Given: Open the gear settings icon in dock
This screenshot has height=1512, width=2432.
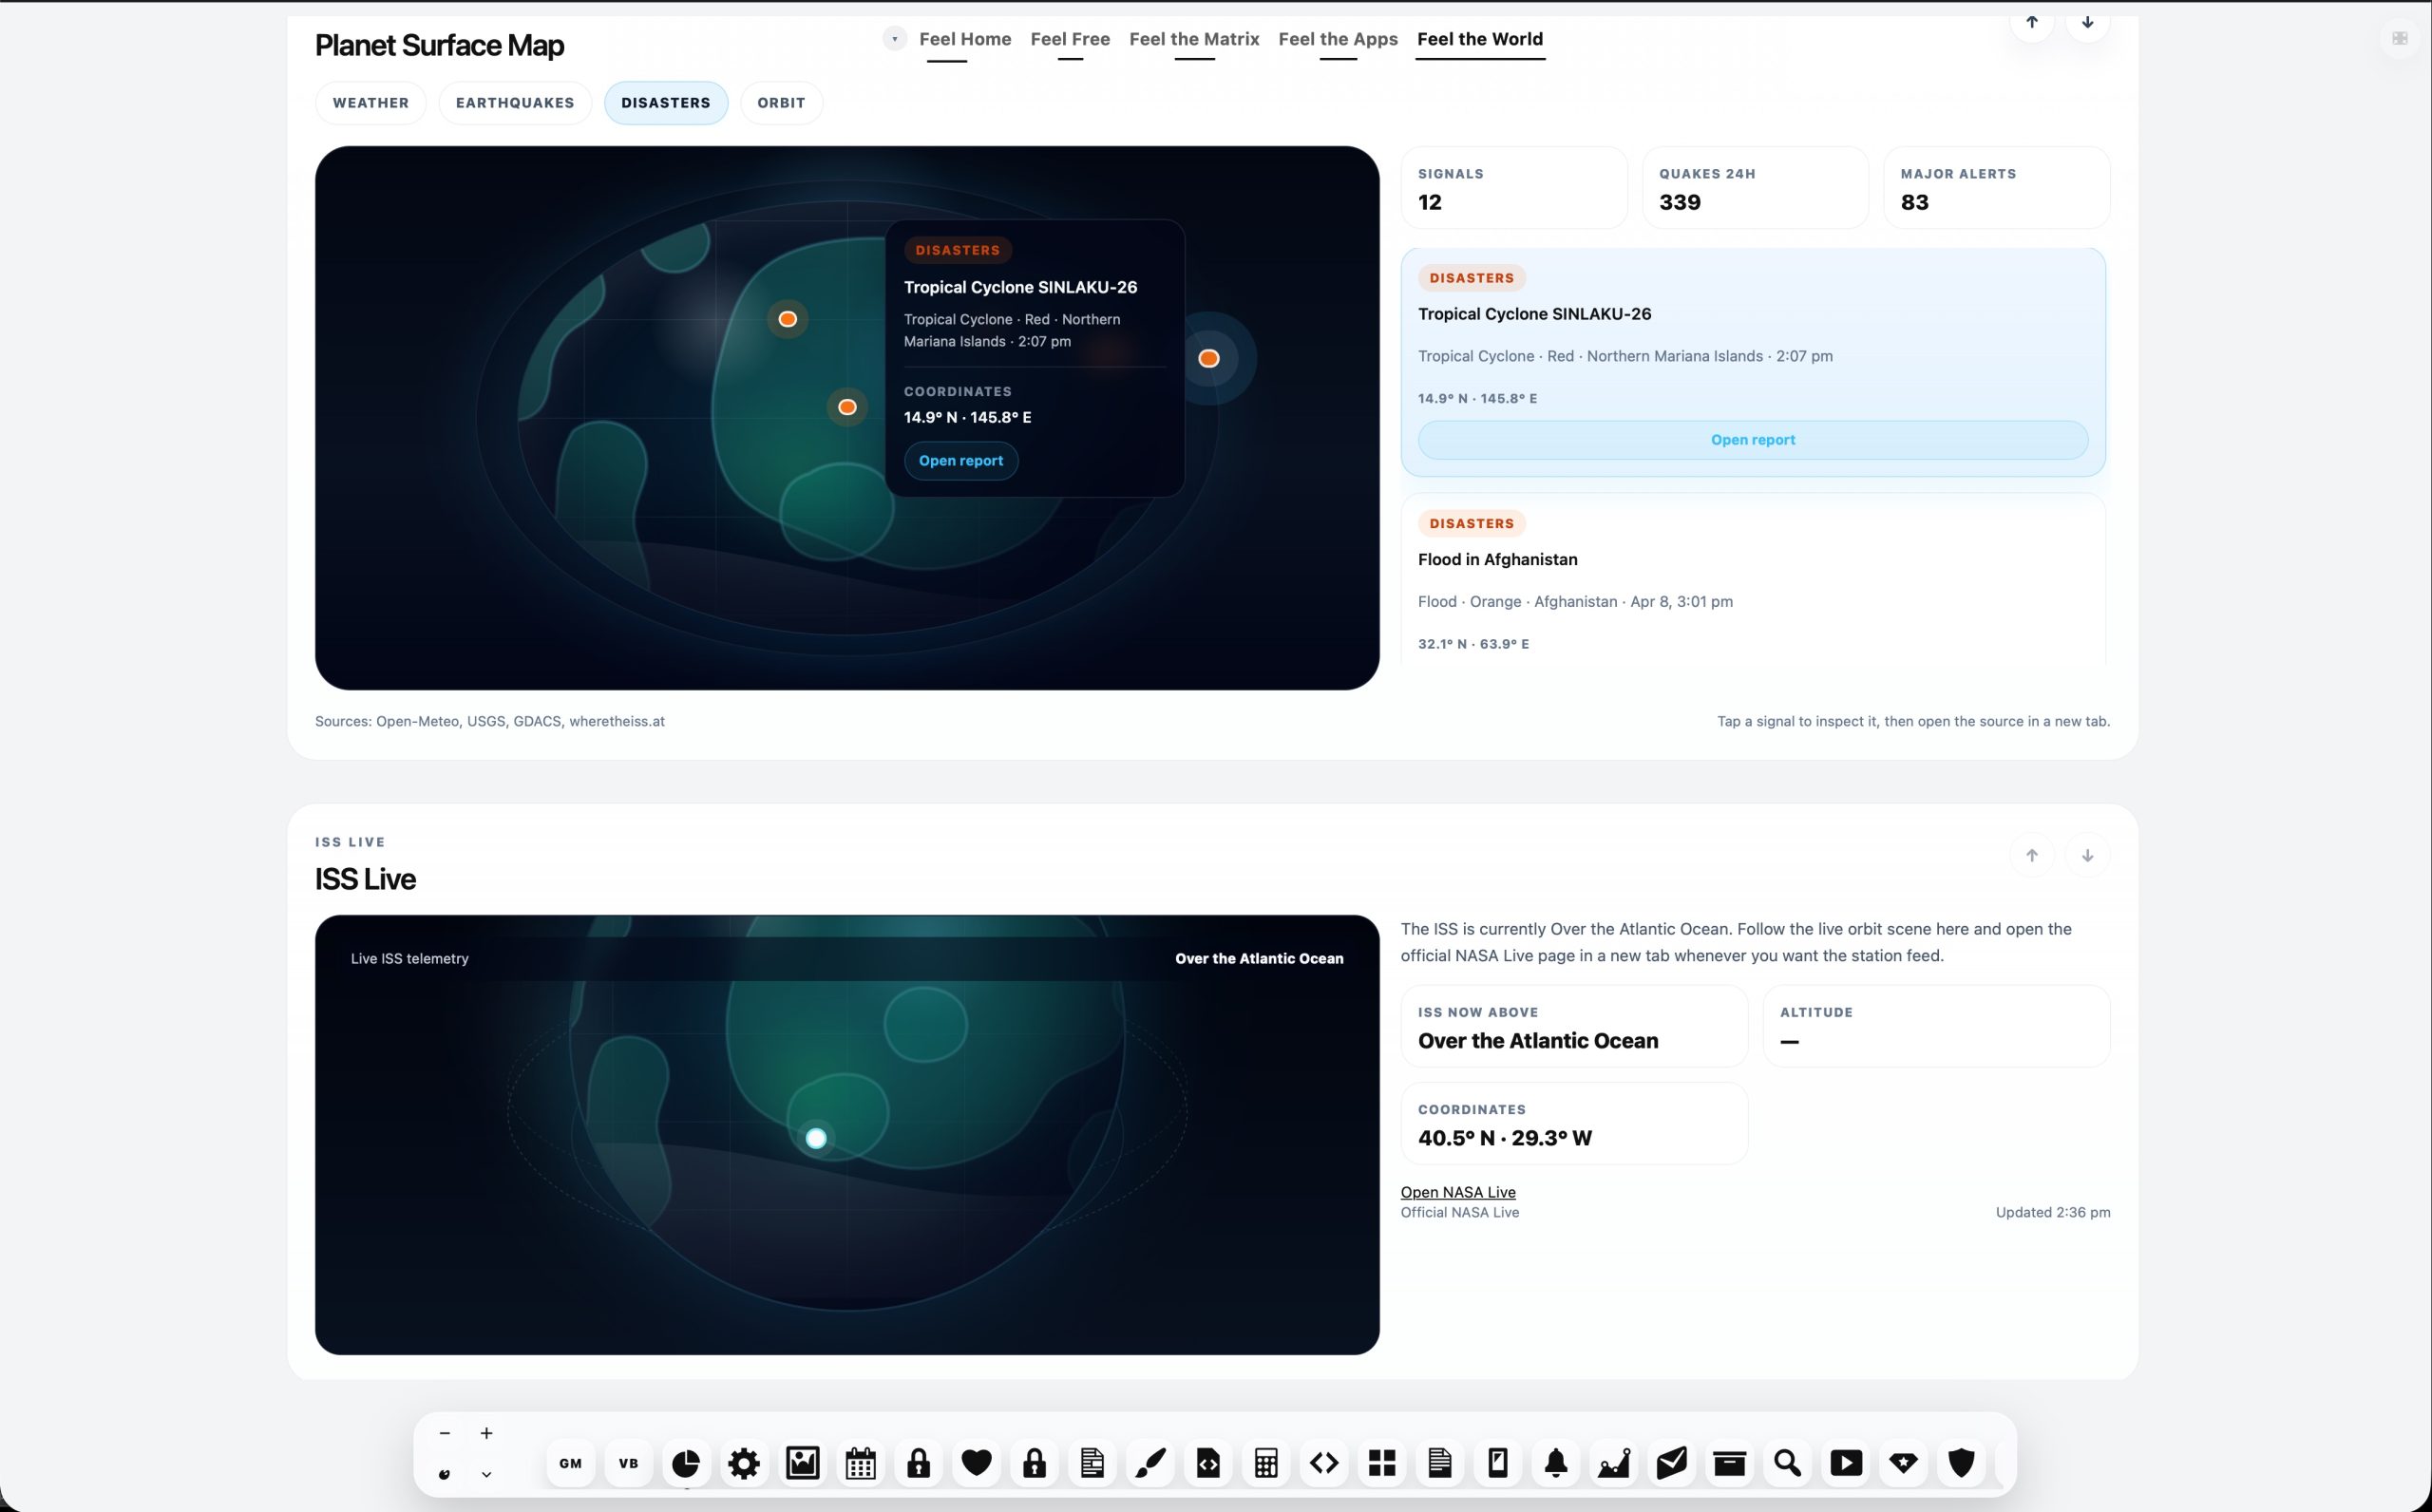Looking at the screenshot, I should pyautogui.click(x=743, y=1463).
